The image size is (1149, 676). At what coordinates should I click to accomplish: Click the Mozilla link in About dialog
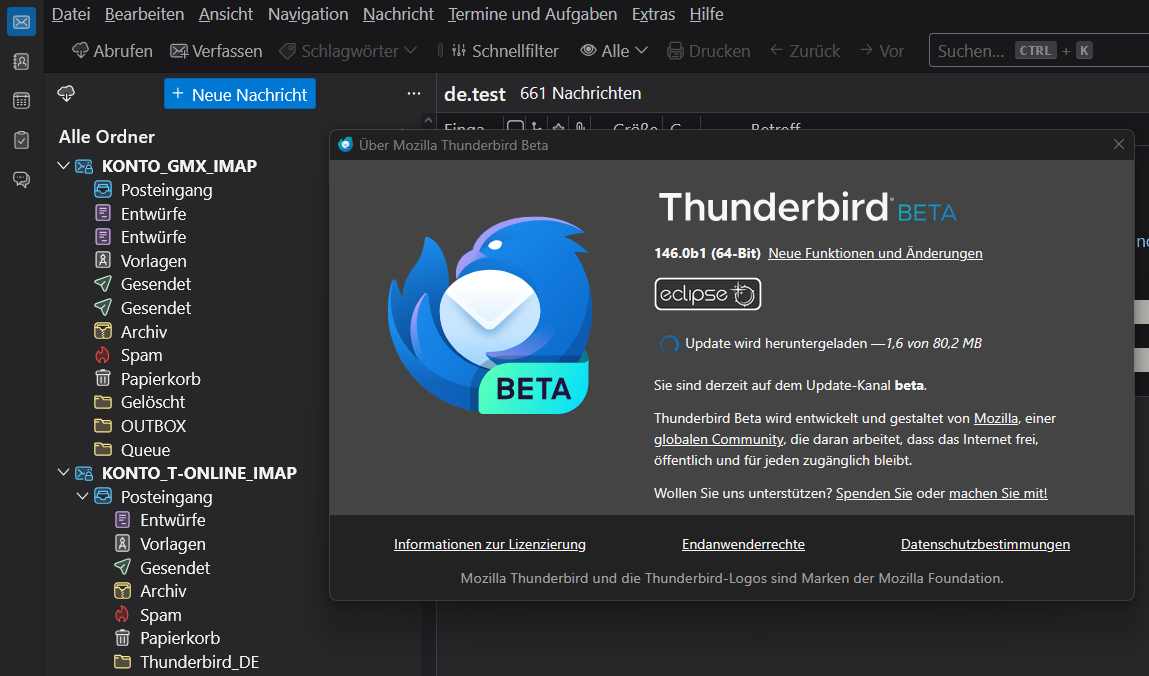[x=995, y=418]
